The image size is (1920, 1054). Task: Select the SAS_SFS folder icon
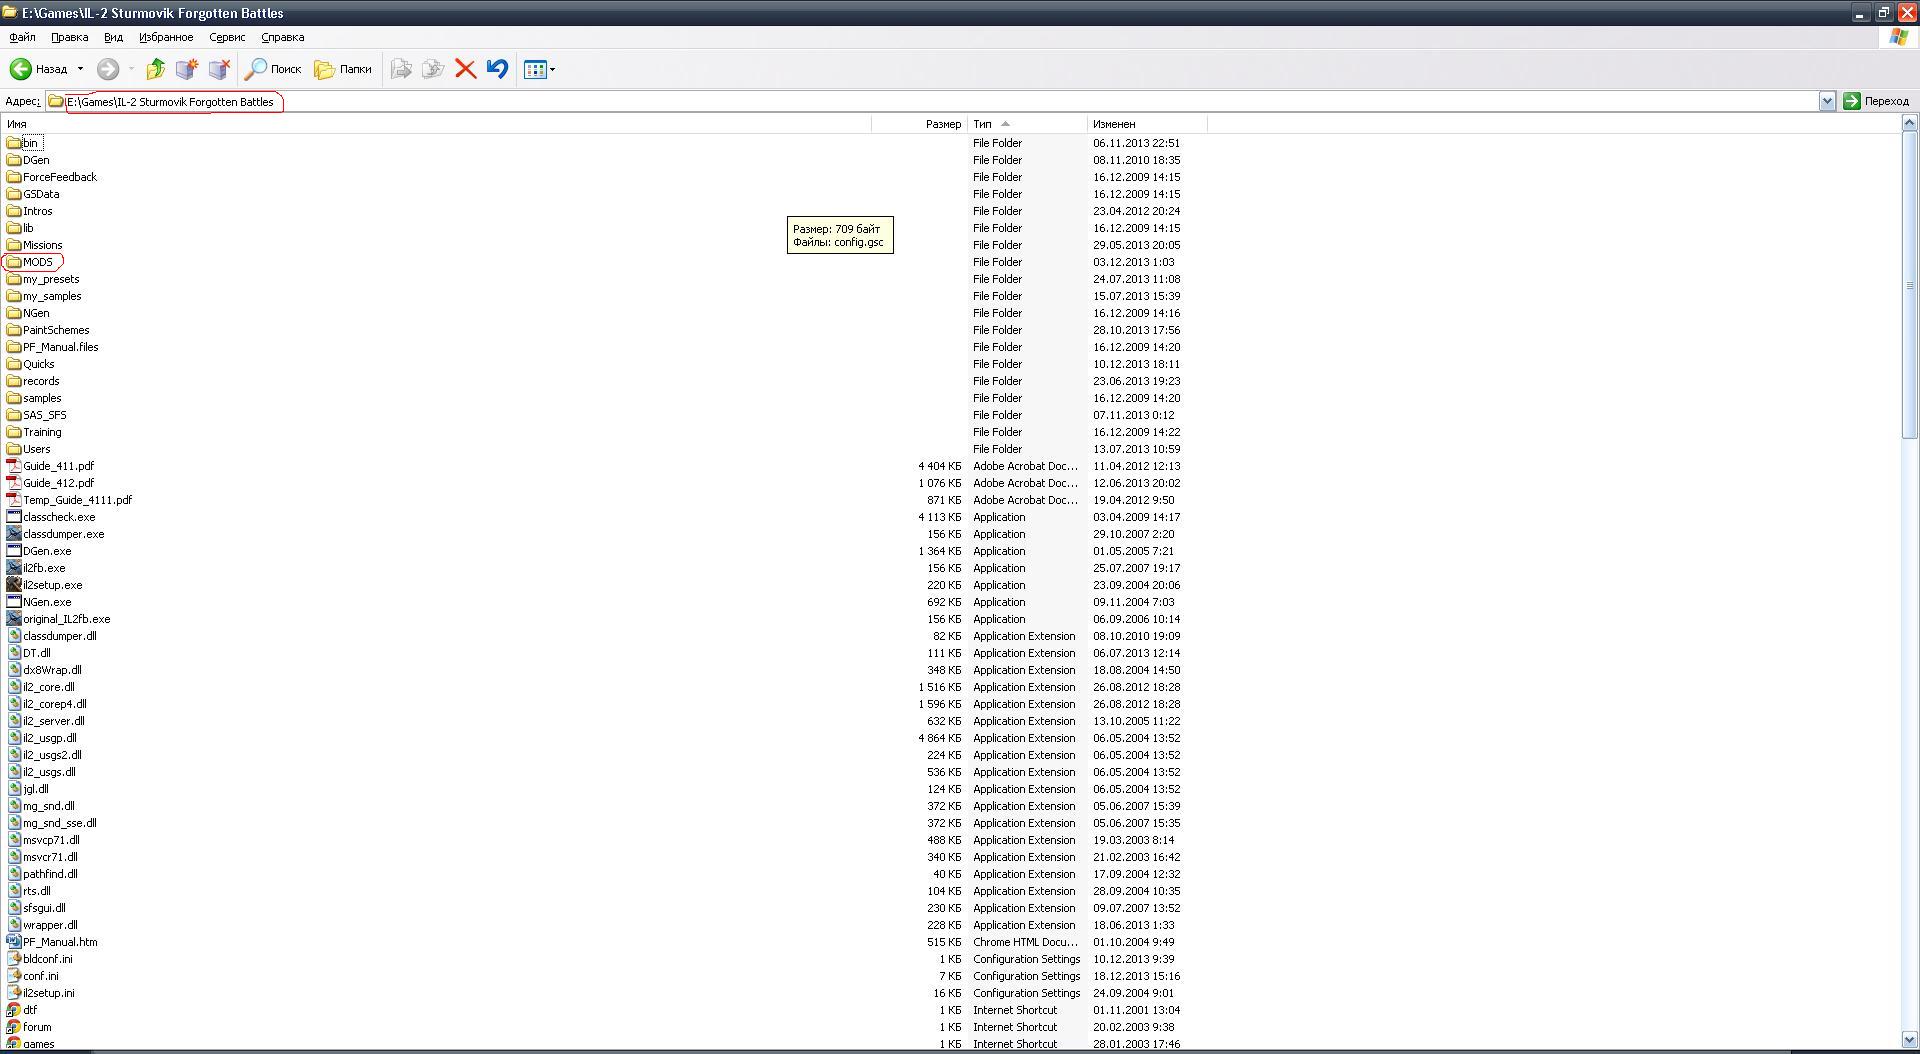click(14, 415)
